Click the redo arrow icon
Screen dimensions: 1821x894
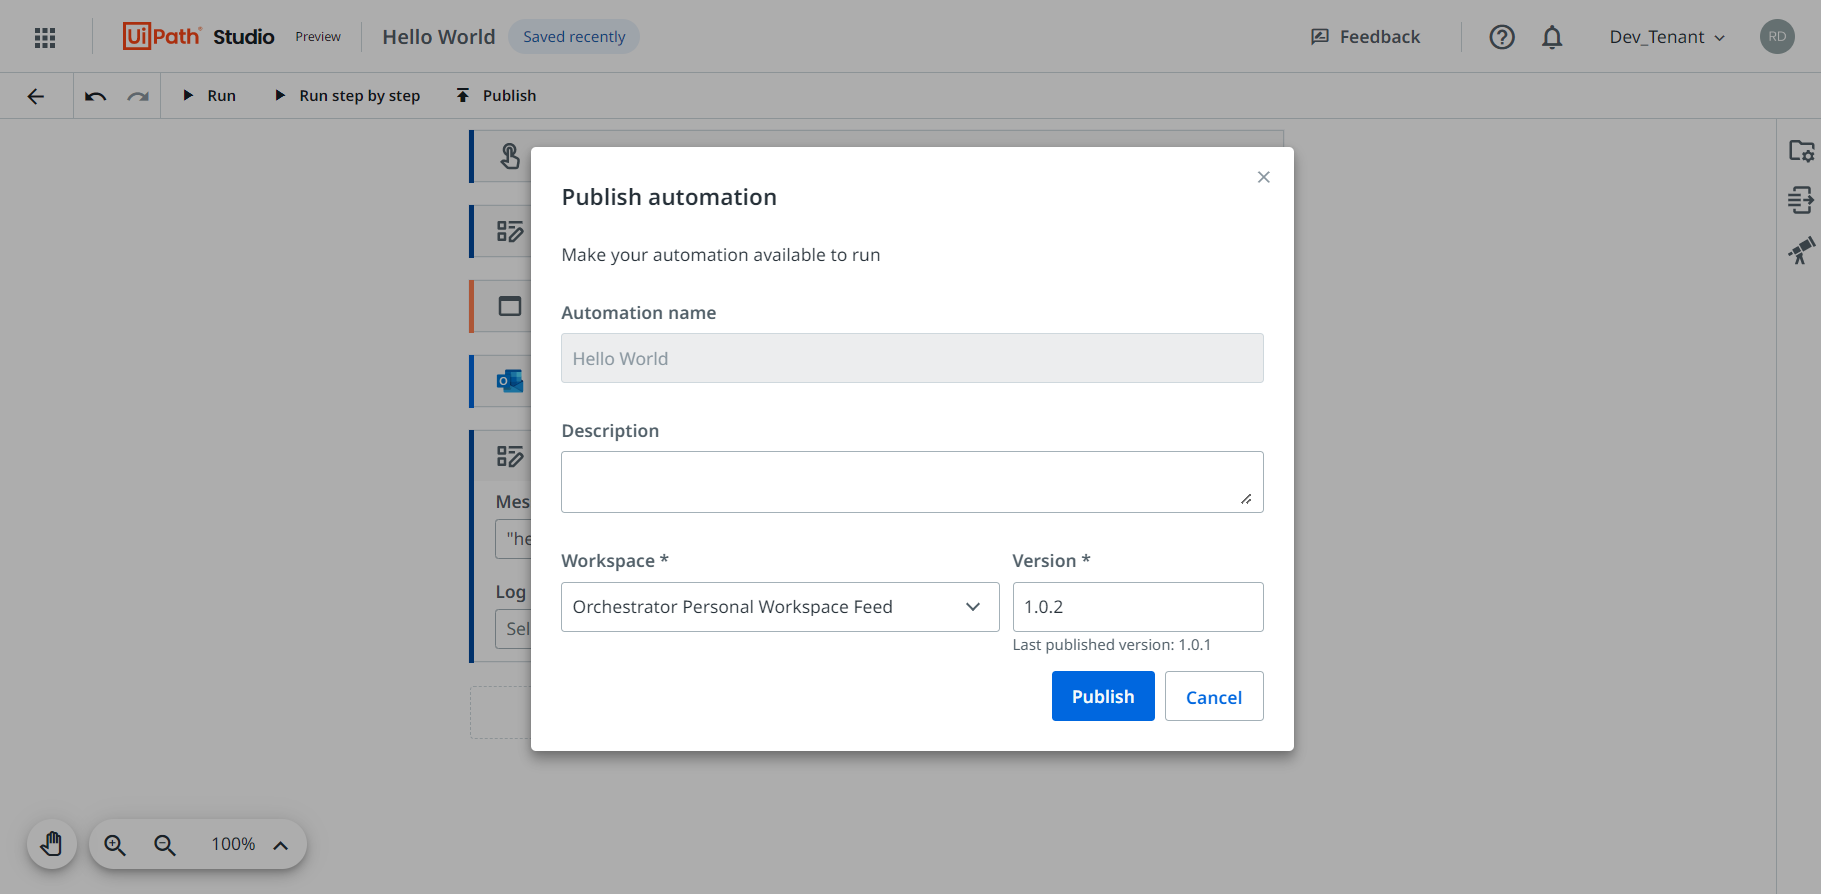138,96
